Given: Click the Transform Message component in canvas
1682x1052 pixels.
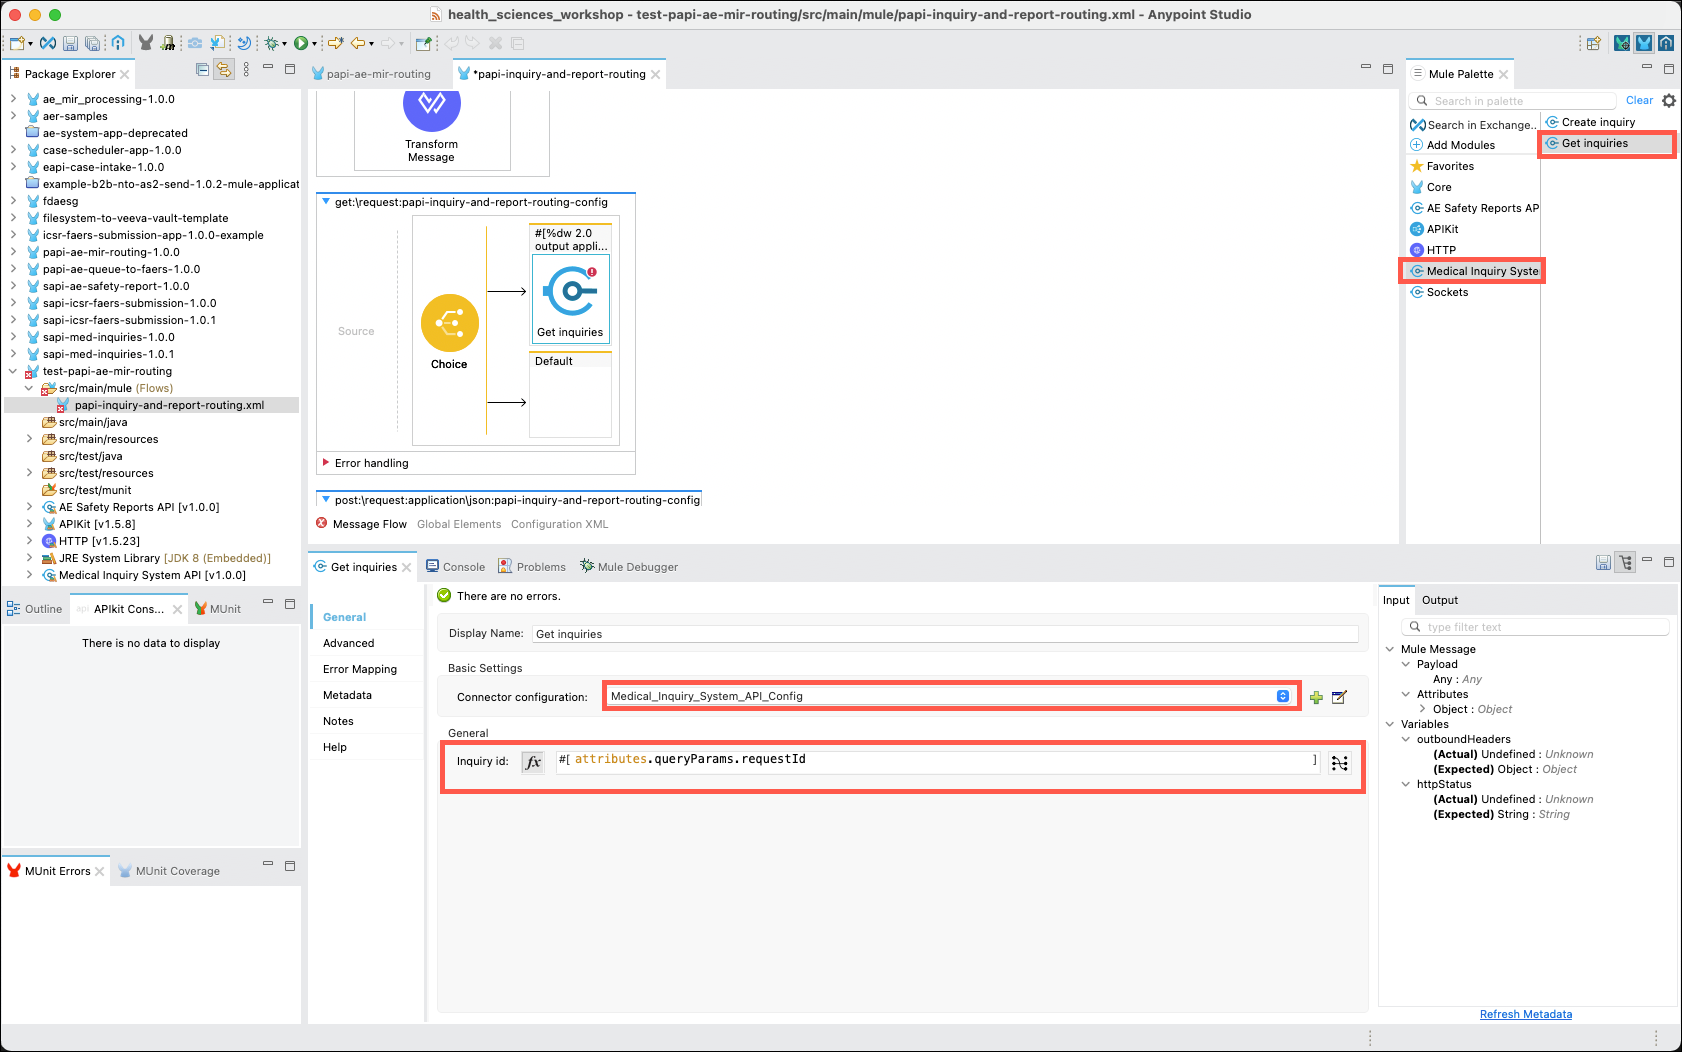Looking at the screenshot, I should click(x=432, y=126).
